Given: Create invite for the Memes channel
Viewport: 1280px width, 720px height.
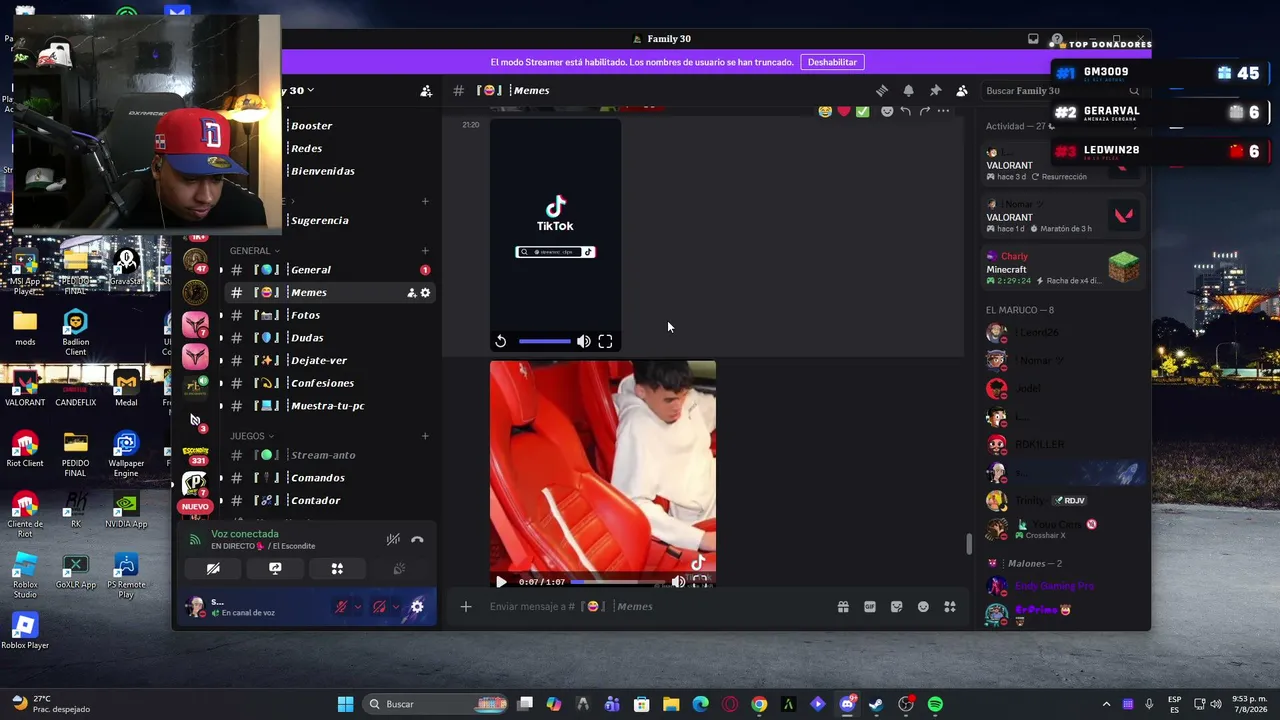Looking at the screenshot, I should tap(411, 293).
